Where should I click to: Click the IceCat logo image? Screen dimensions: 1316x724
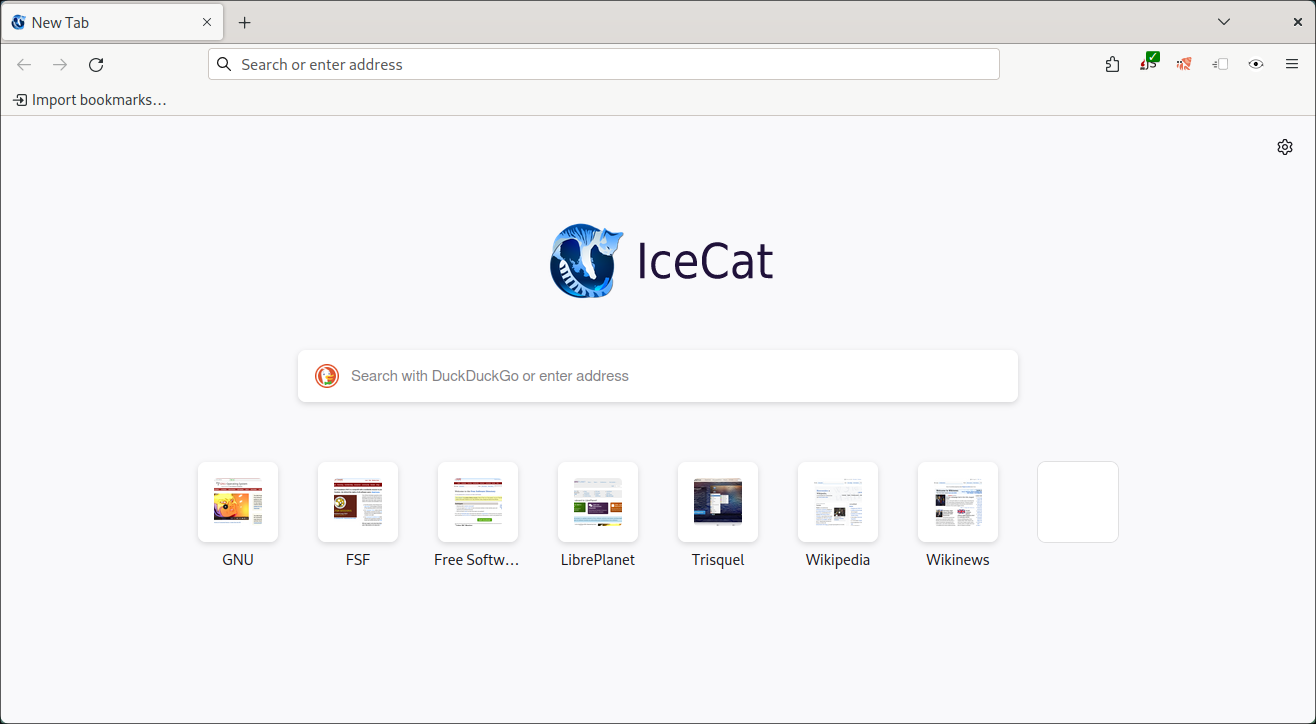tap(587, 261)
